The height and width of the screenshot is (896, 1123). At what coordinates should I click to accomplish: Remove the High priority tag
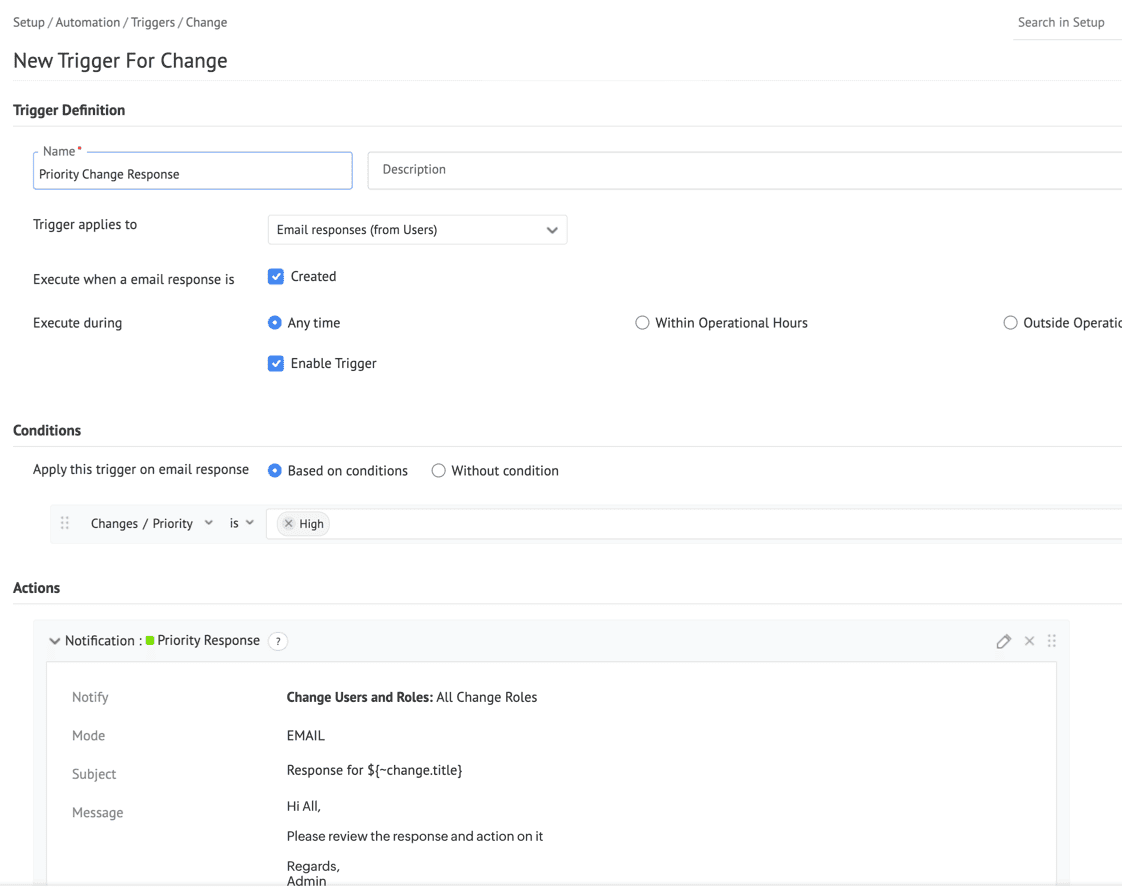289,524
